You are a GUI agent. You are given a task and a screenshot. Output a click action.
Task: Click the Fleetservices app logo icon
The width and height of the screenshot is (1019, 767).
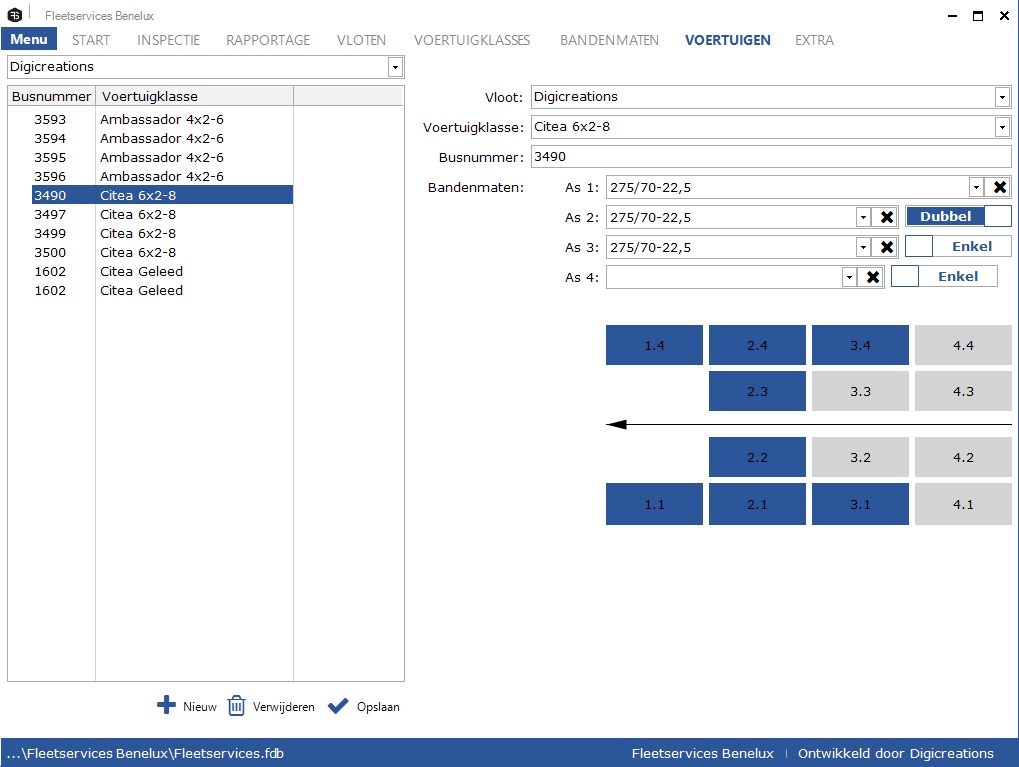(15, 16)
